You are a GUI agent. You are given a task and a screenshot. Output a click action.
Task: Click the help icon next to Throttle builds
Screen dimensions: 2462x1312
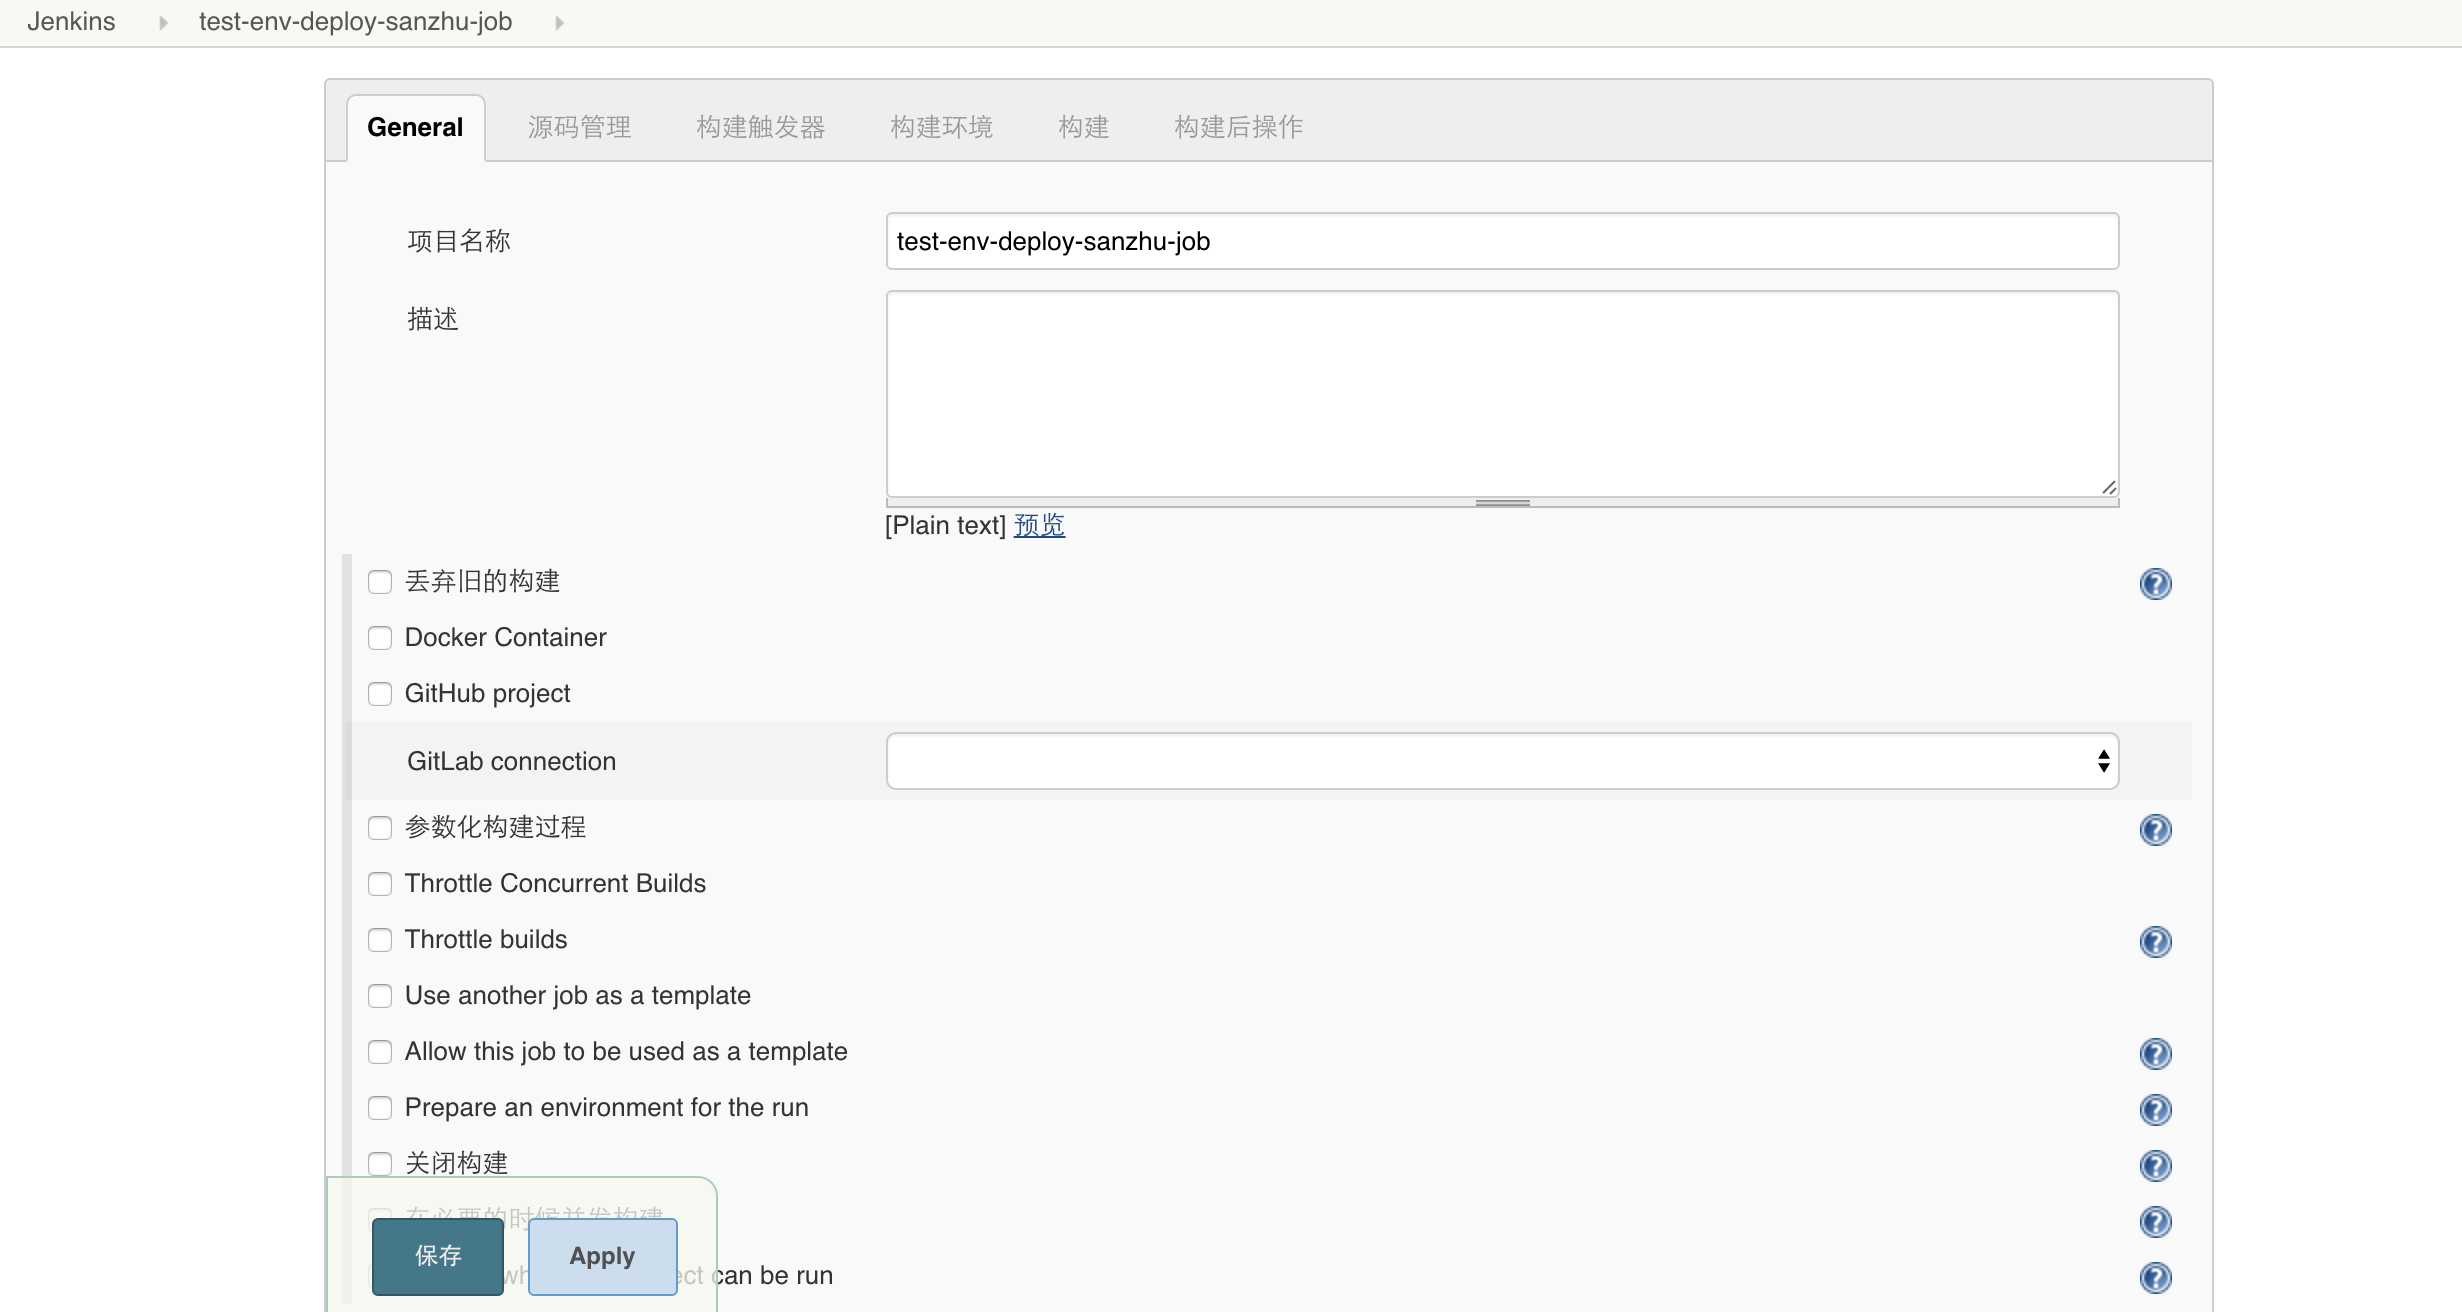coord(2156,941)
